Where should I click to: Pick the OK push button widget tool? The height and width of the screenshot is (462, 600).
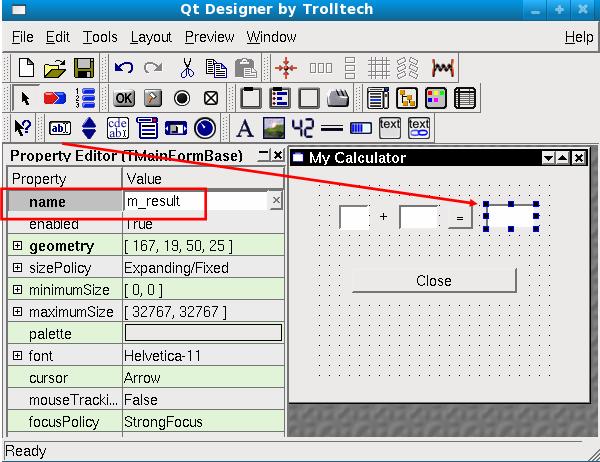pyautogui.click(x=124, y=98)
